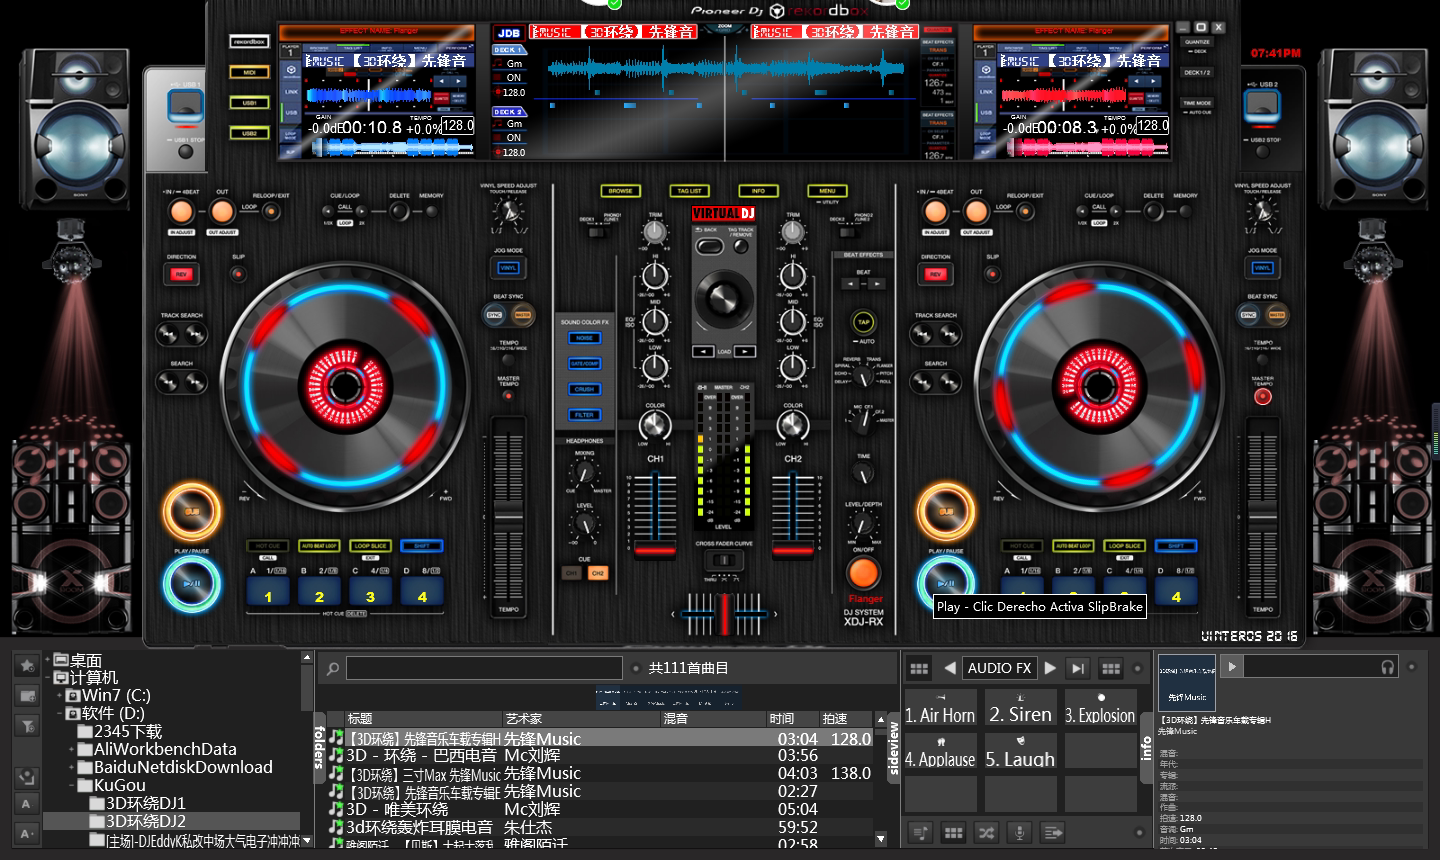Viewport: 1440px width, 860px height.
Task: Collapse the 软件 (D:) drive node
Action: (59, 714)
